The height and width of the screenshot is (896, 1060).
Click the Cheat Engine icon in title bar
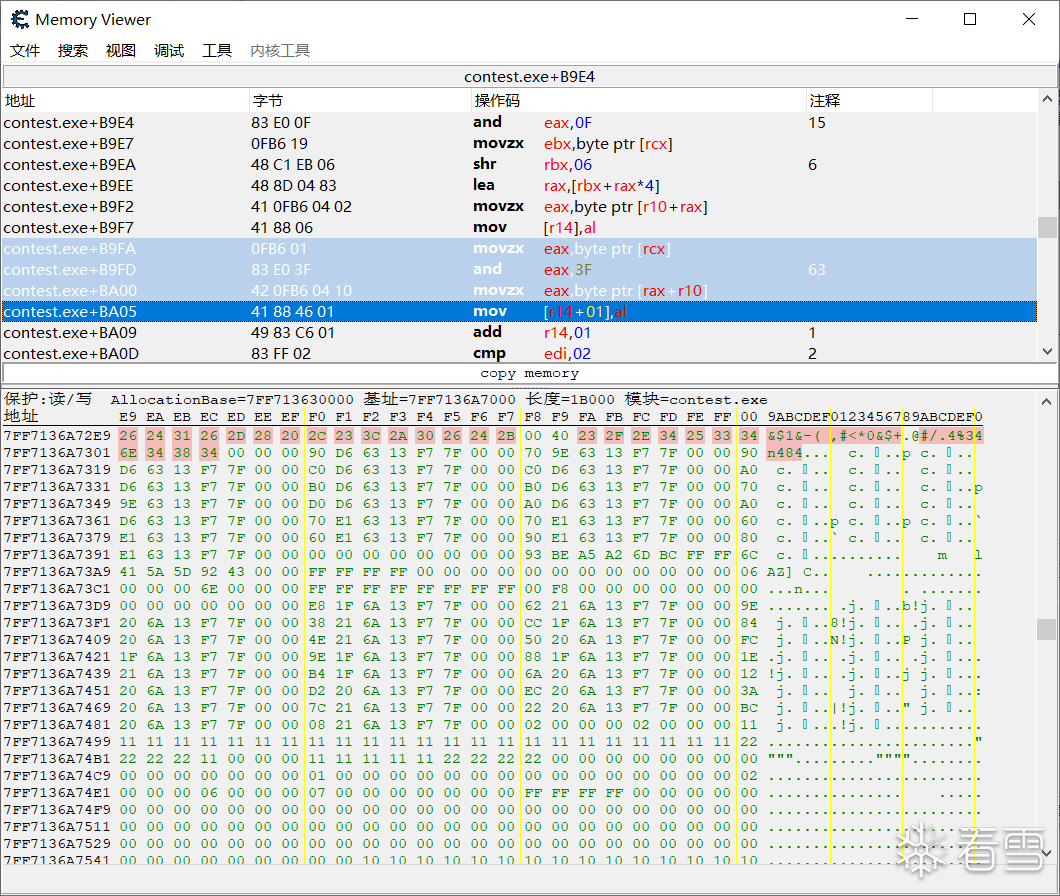20,20
